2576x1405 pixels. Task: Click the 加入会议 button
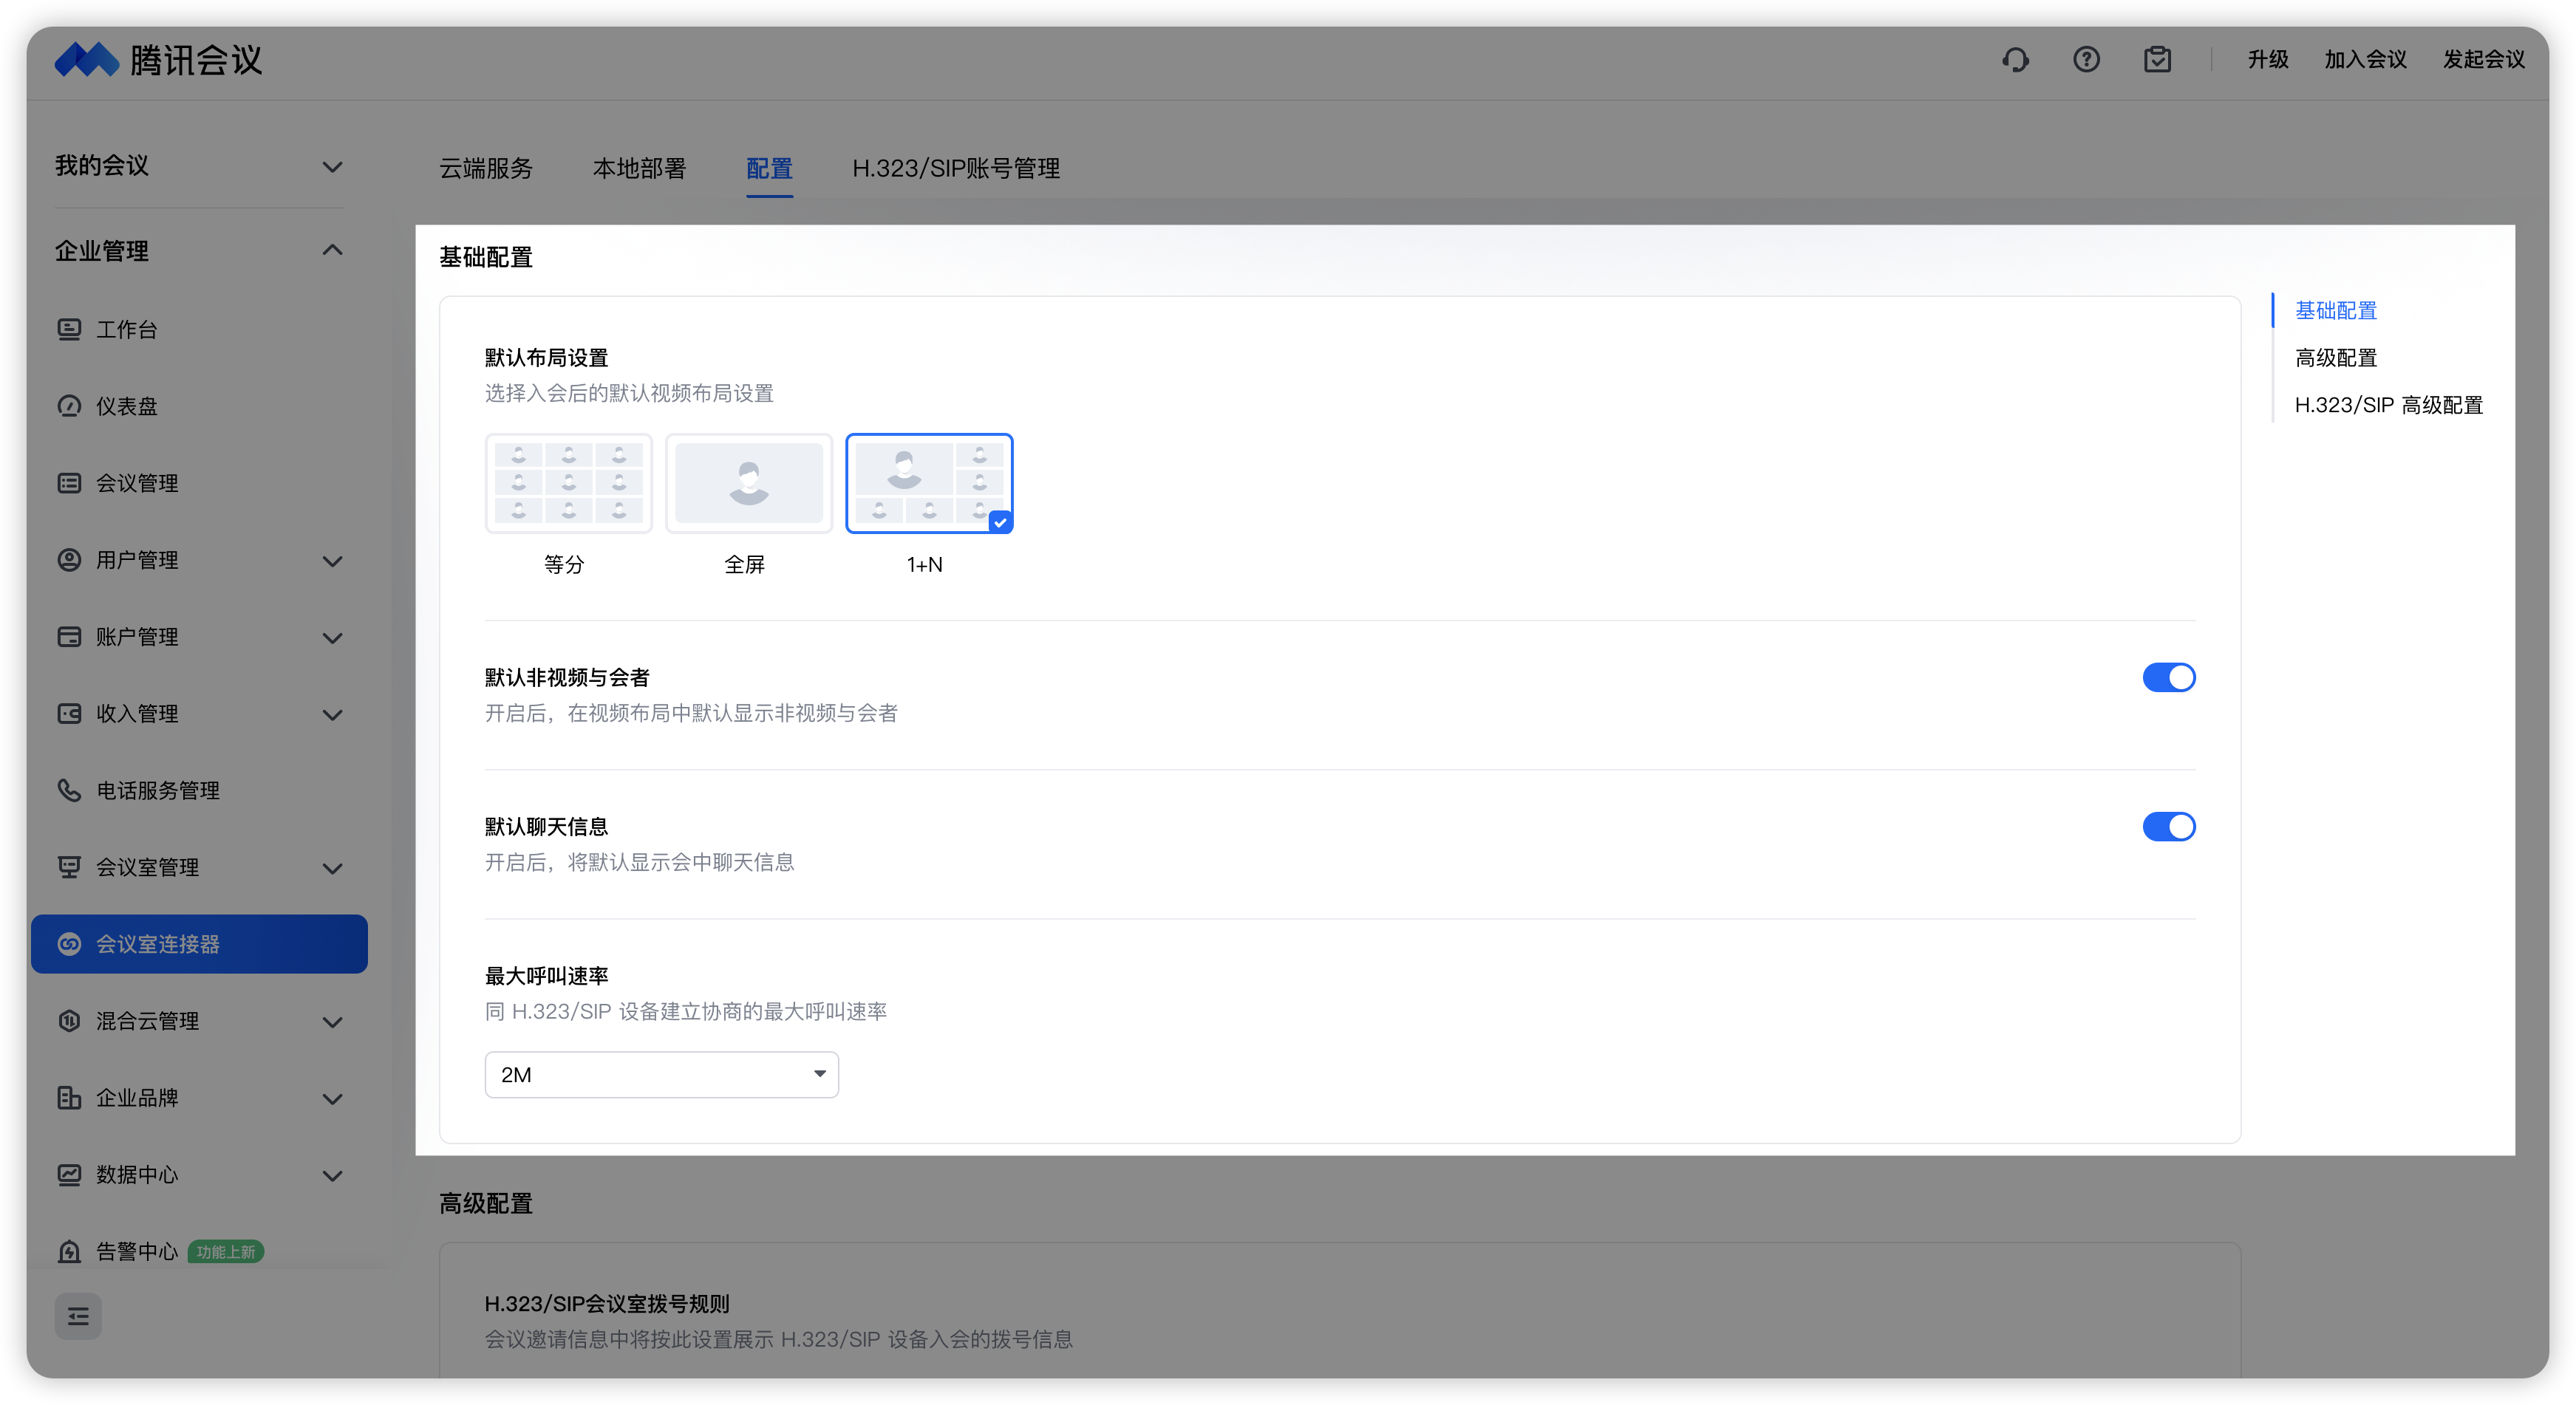coord(2365,60)
